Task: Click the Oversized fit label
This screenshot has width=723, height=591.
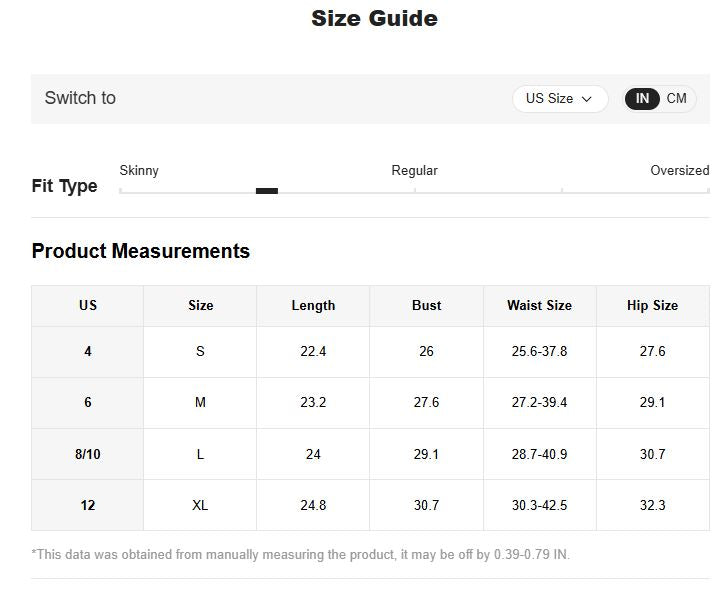Action: pyautogui.click(x=680, y=171)
